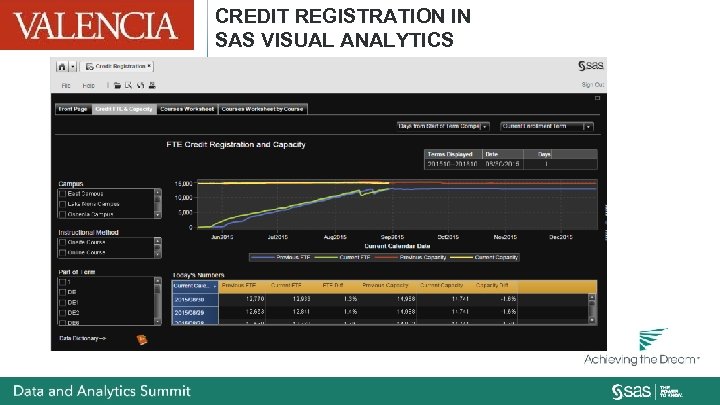The image size is (720, 405).
Task: Check the Online Course checkbox
Action: click(x=62, y=253)
